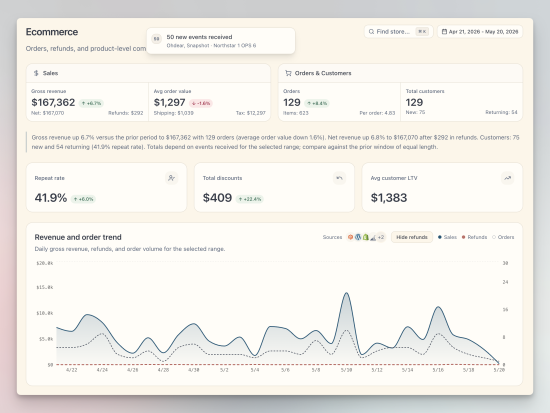The image size is (550, 413).
Task: Toggle the Sales series in chart legend
Action: (x=447, y=237)
